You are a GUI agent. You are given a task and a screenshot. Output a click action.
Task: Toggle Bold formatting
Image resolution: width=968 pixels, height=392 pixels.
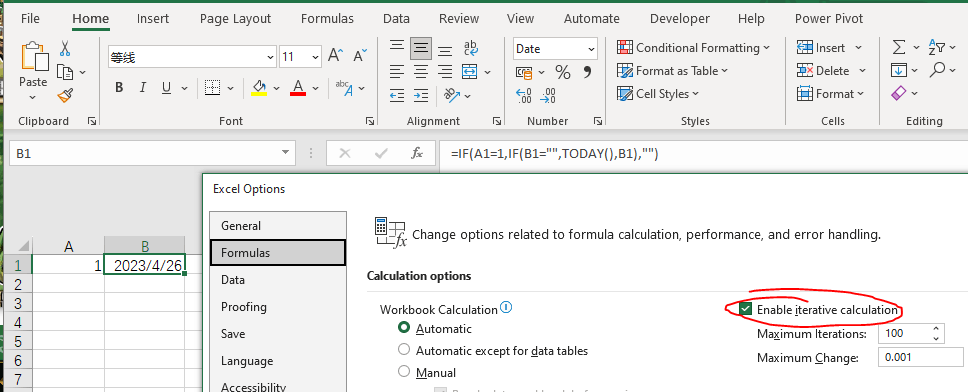(119, 88)
